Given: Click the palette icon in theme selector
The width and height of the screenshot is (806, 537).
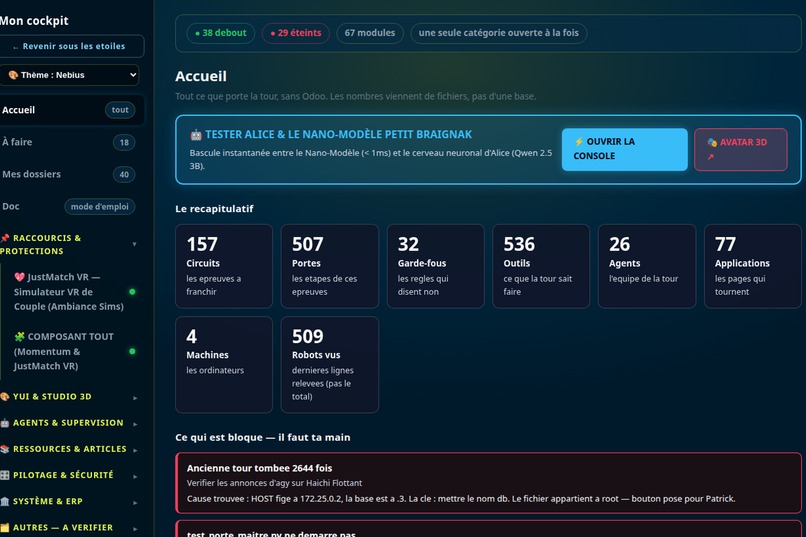Looking at the screenshot, I should (13, 75).
